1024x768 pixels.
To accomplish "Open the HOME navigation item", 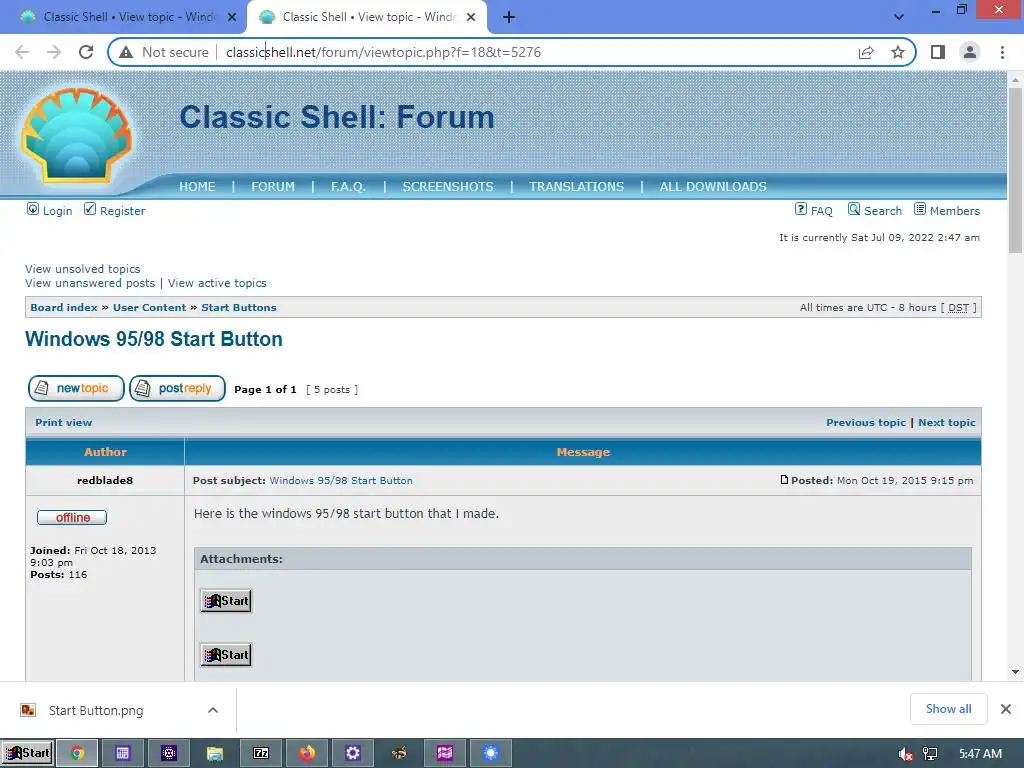I will point(197,187).
